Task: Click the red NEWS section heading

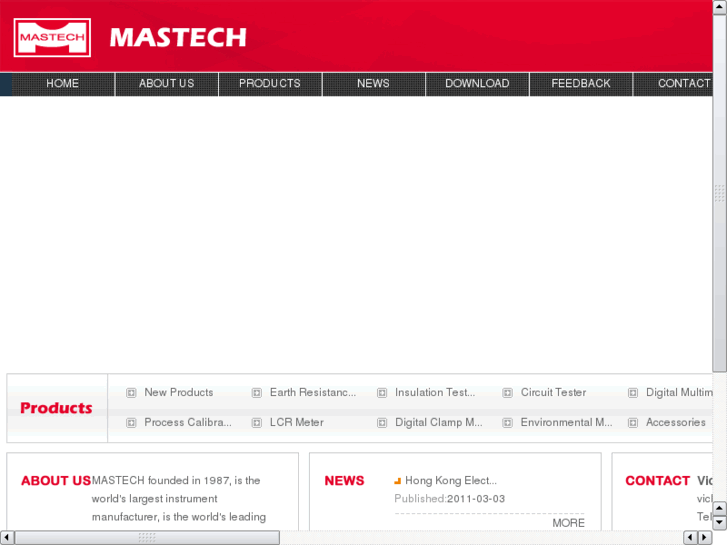Action: coord(344,481)
